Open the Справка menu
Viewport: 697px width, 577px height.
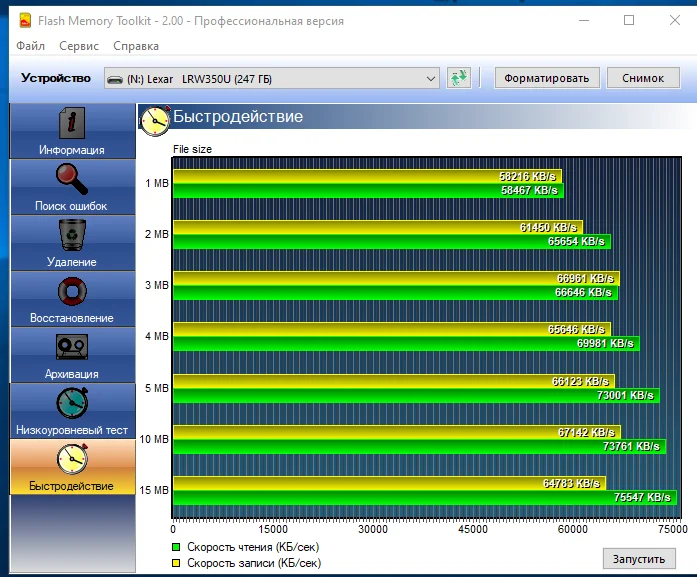136,46
